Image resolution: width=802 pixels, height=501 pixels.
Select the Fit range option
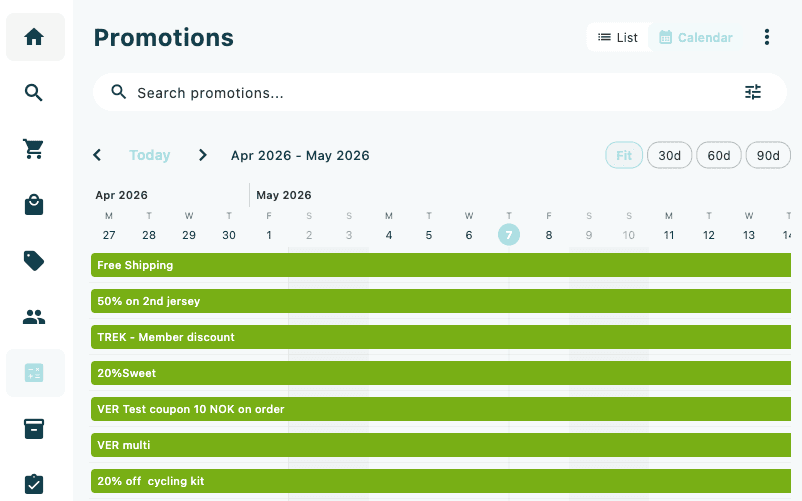coord(624,155)
